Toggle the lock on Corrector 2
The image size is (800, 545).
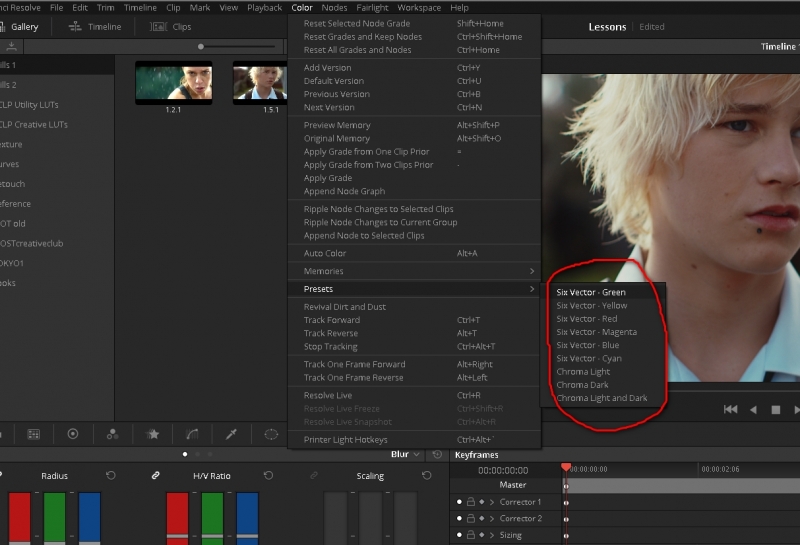click(470, 519)
